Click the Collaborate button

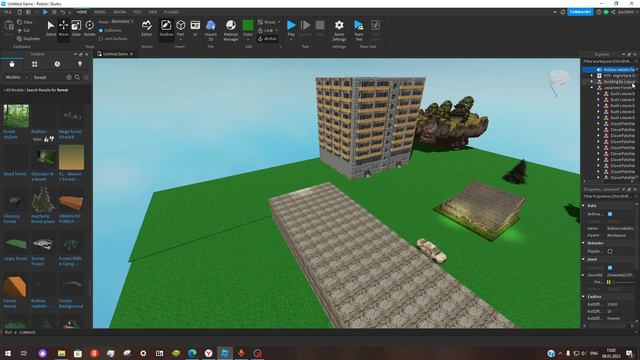(x=580, y=12)
